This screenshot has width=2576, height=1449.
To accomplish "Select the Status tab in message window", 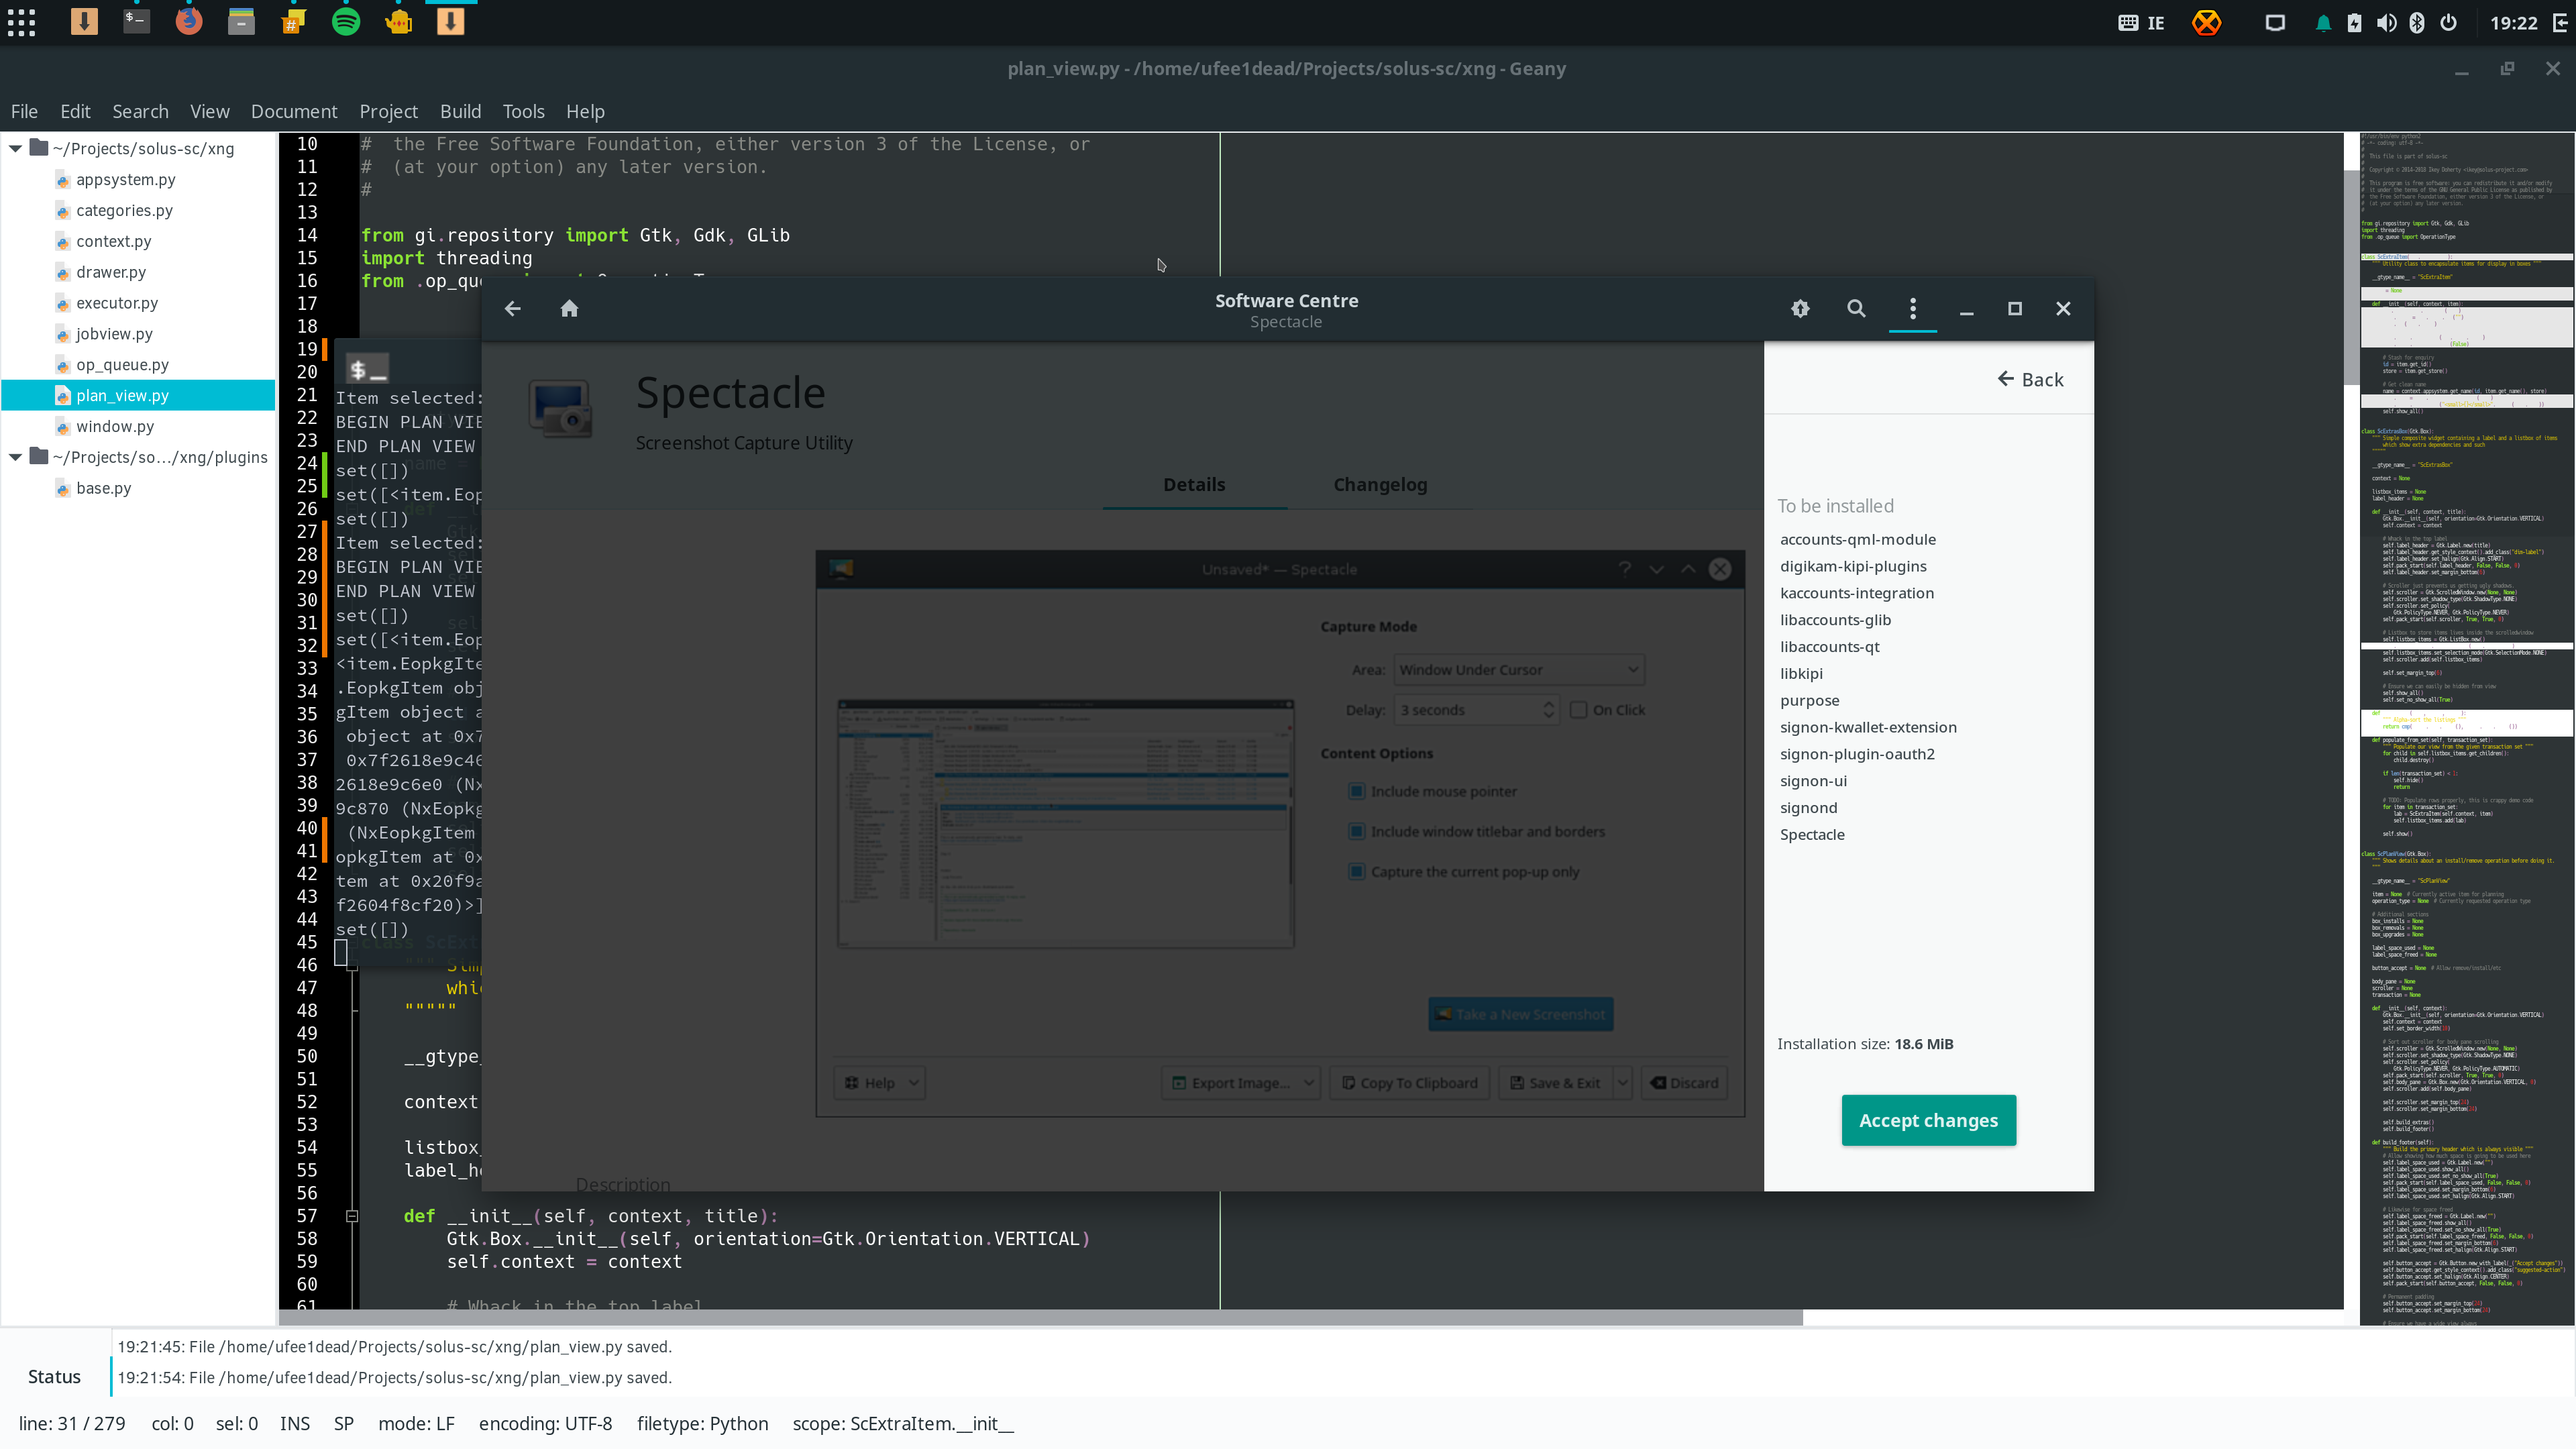I will [x=54, y=1377].
